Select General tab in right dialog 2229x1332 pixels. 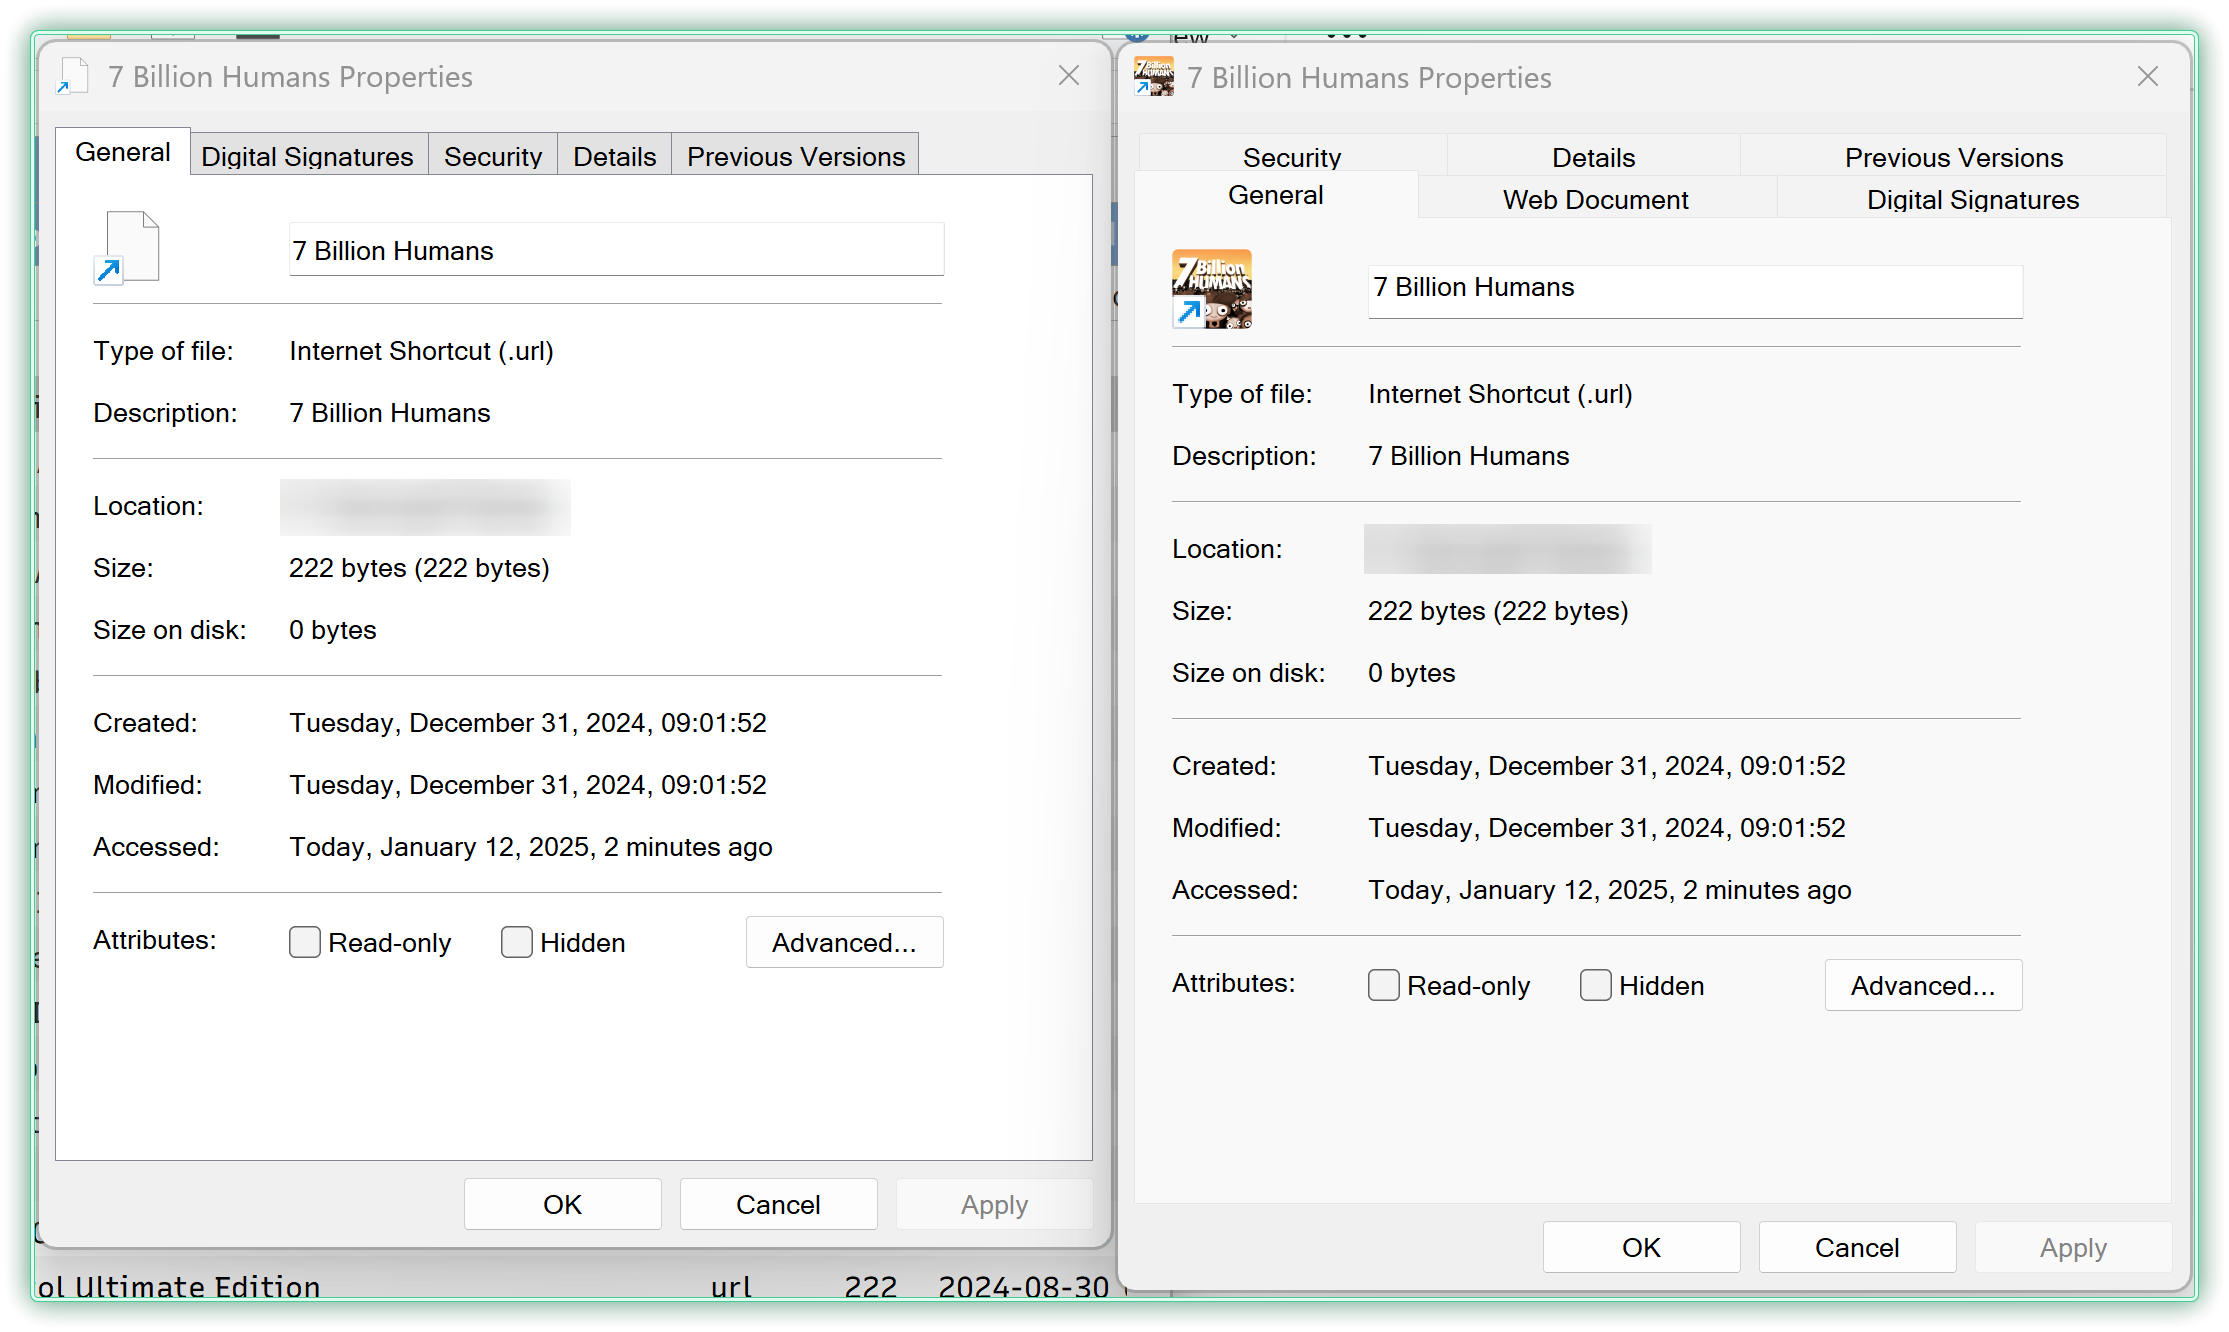click(1276, 195)
